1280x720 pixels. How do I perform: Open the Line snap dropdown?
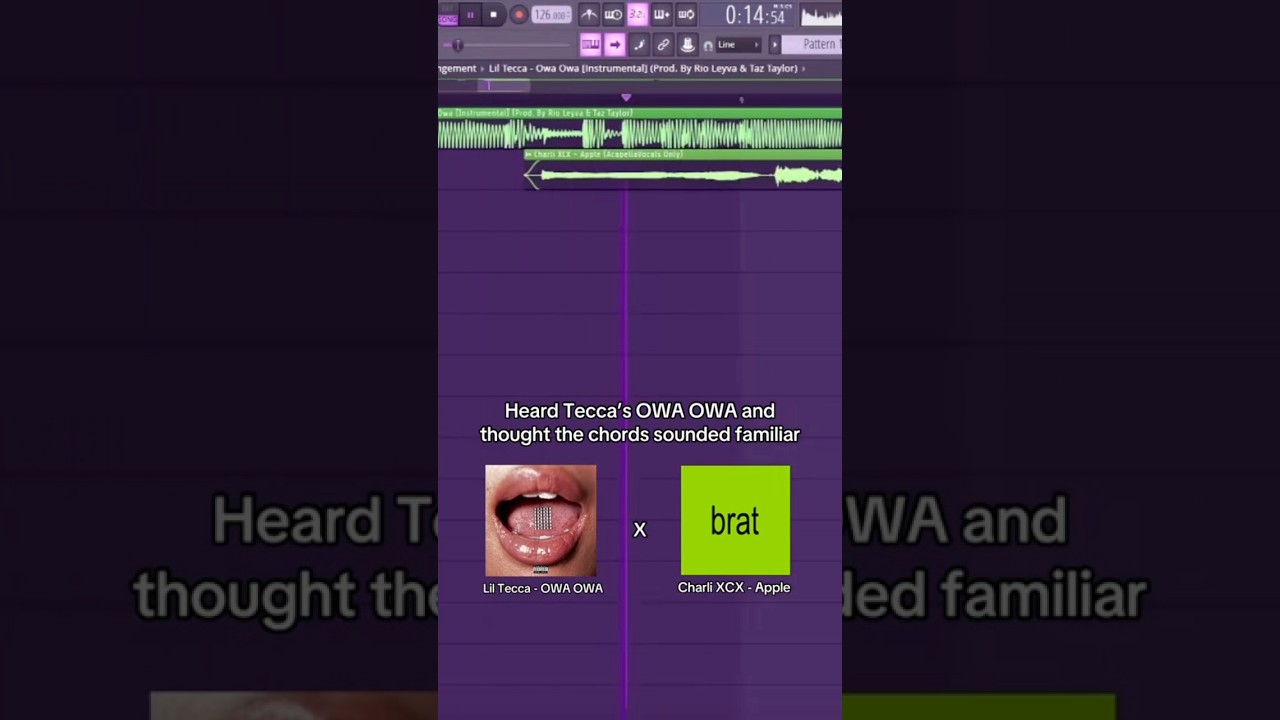[739, 45]
